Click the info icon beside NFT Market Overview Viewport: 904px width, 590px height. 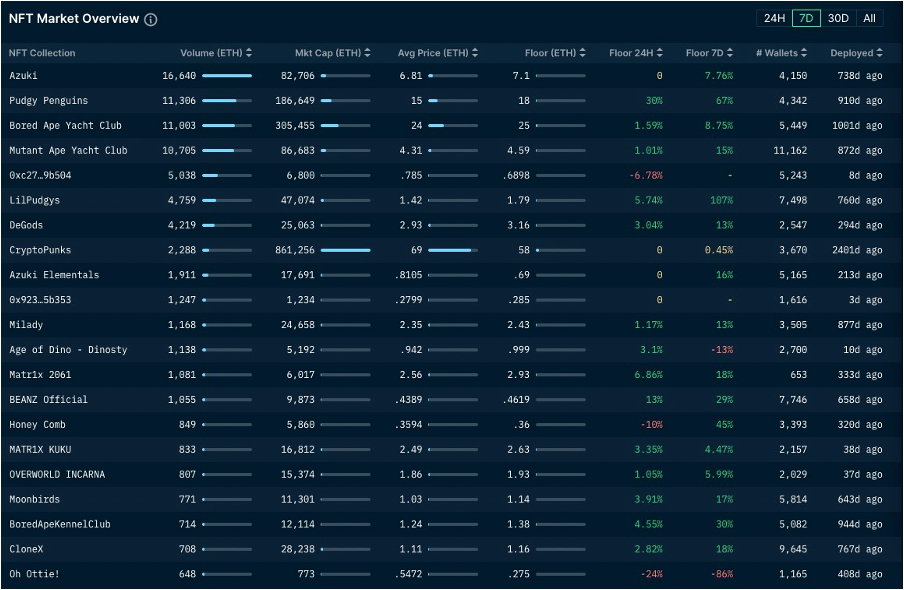(x=151, y=20)
